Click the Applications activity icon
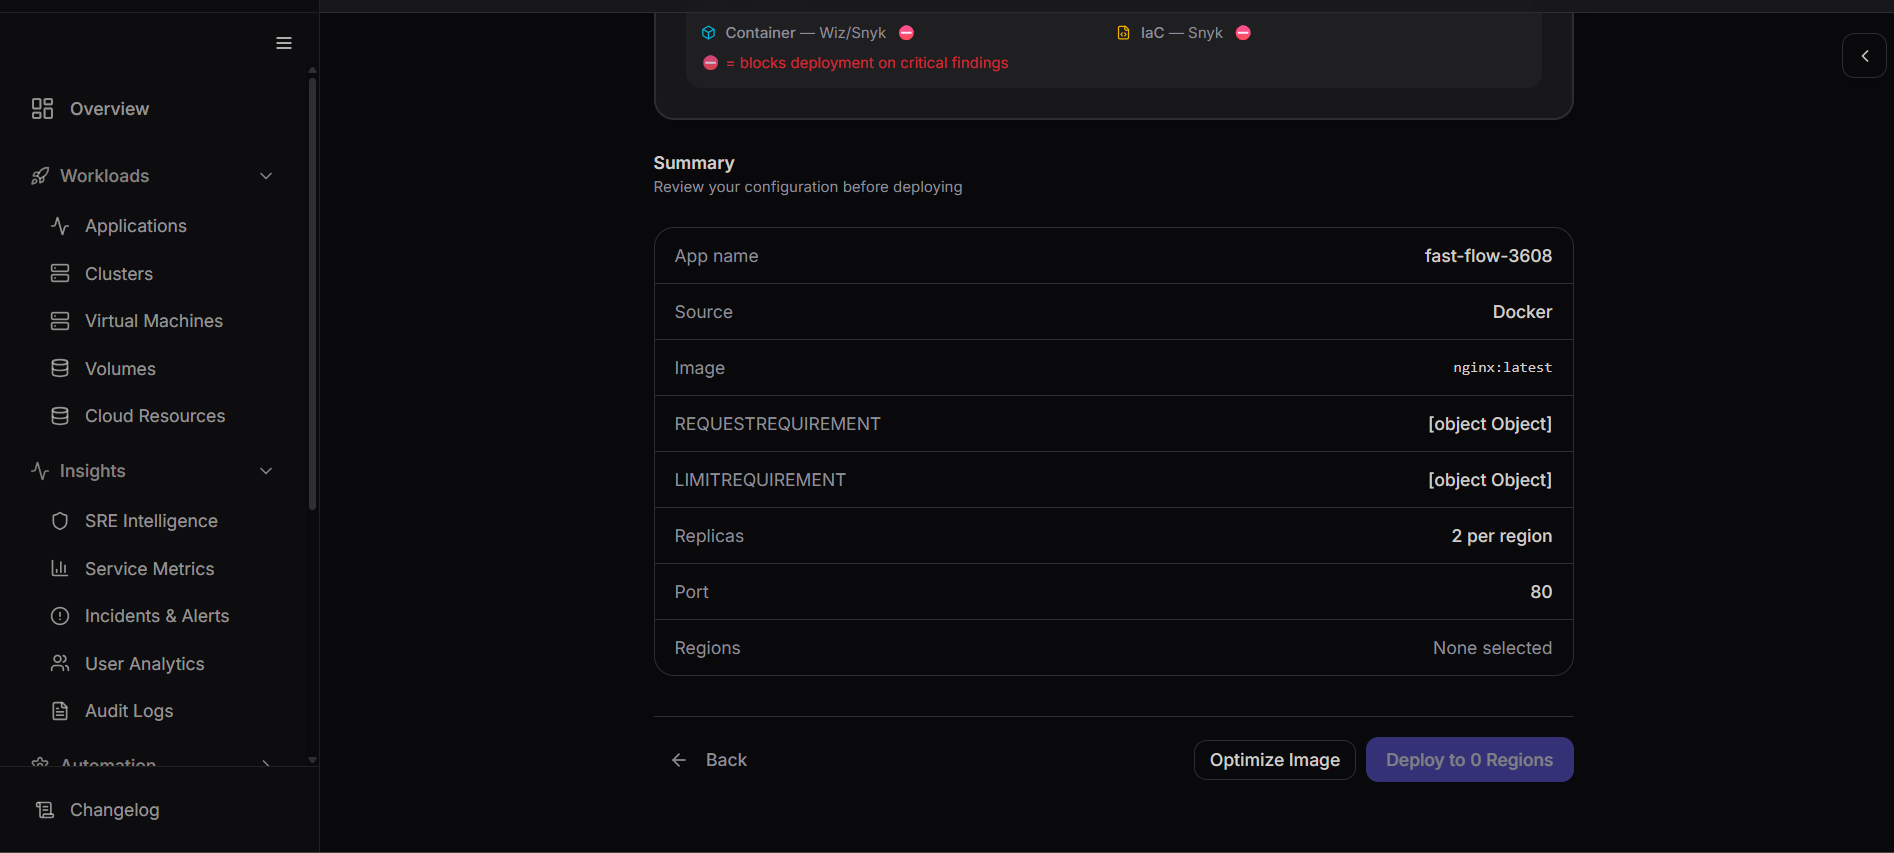Viewport: 1894px width, 853px height. coord(60,226)
